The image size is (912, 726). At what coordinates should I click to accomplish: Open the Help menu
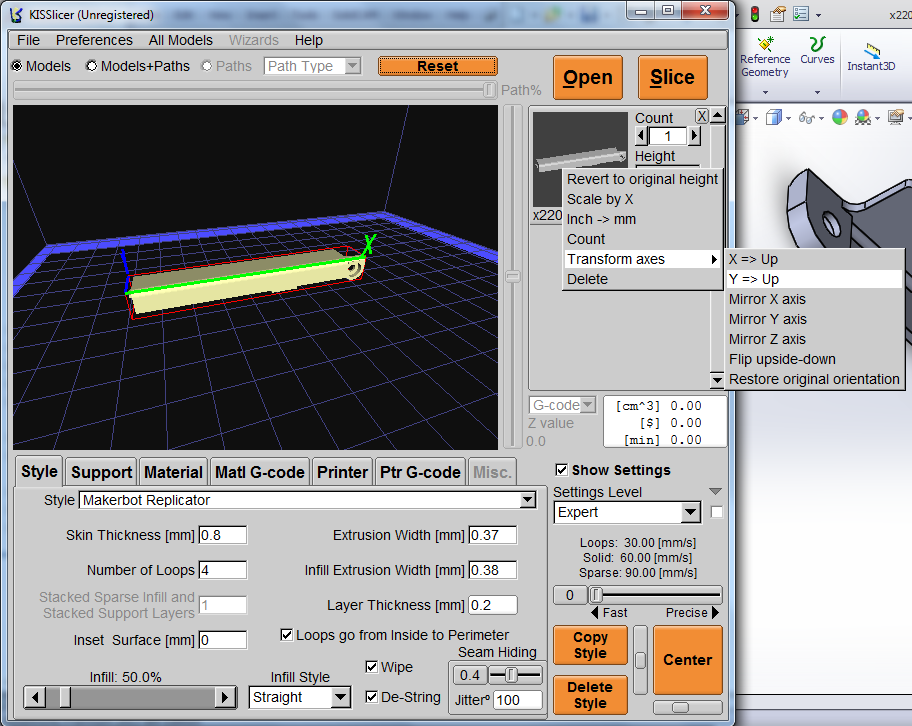tap(308, 40)
